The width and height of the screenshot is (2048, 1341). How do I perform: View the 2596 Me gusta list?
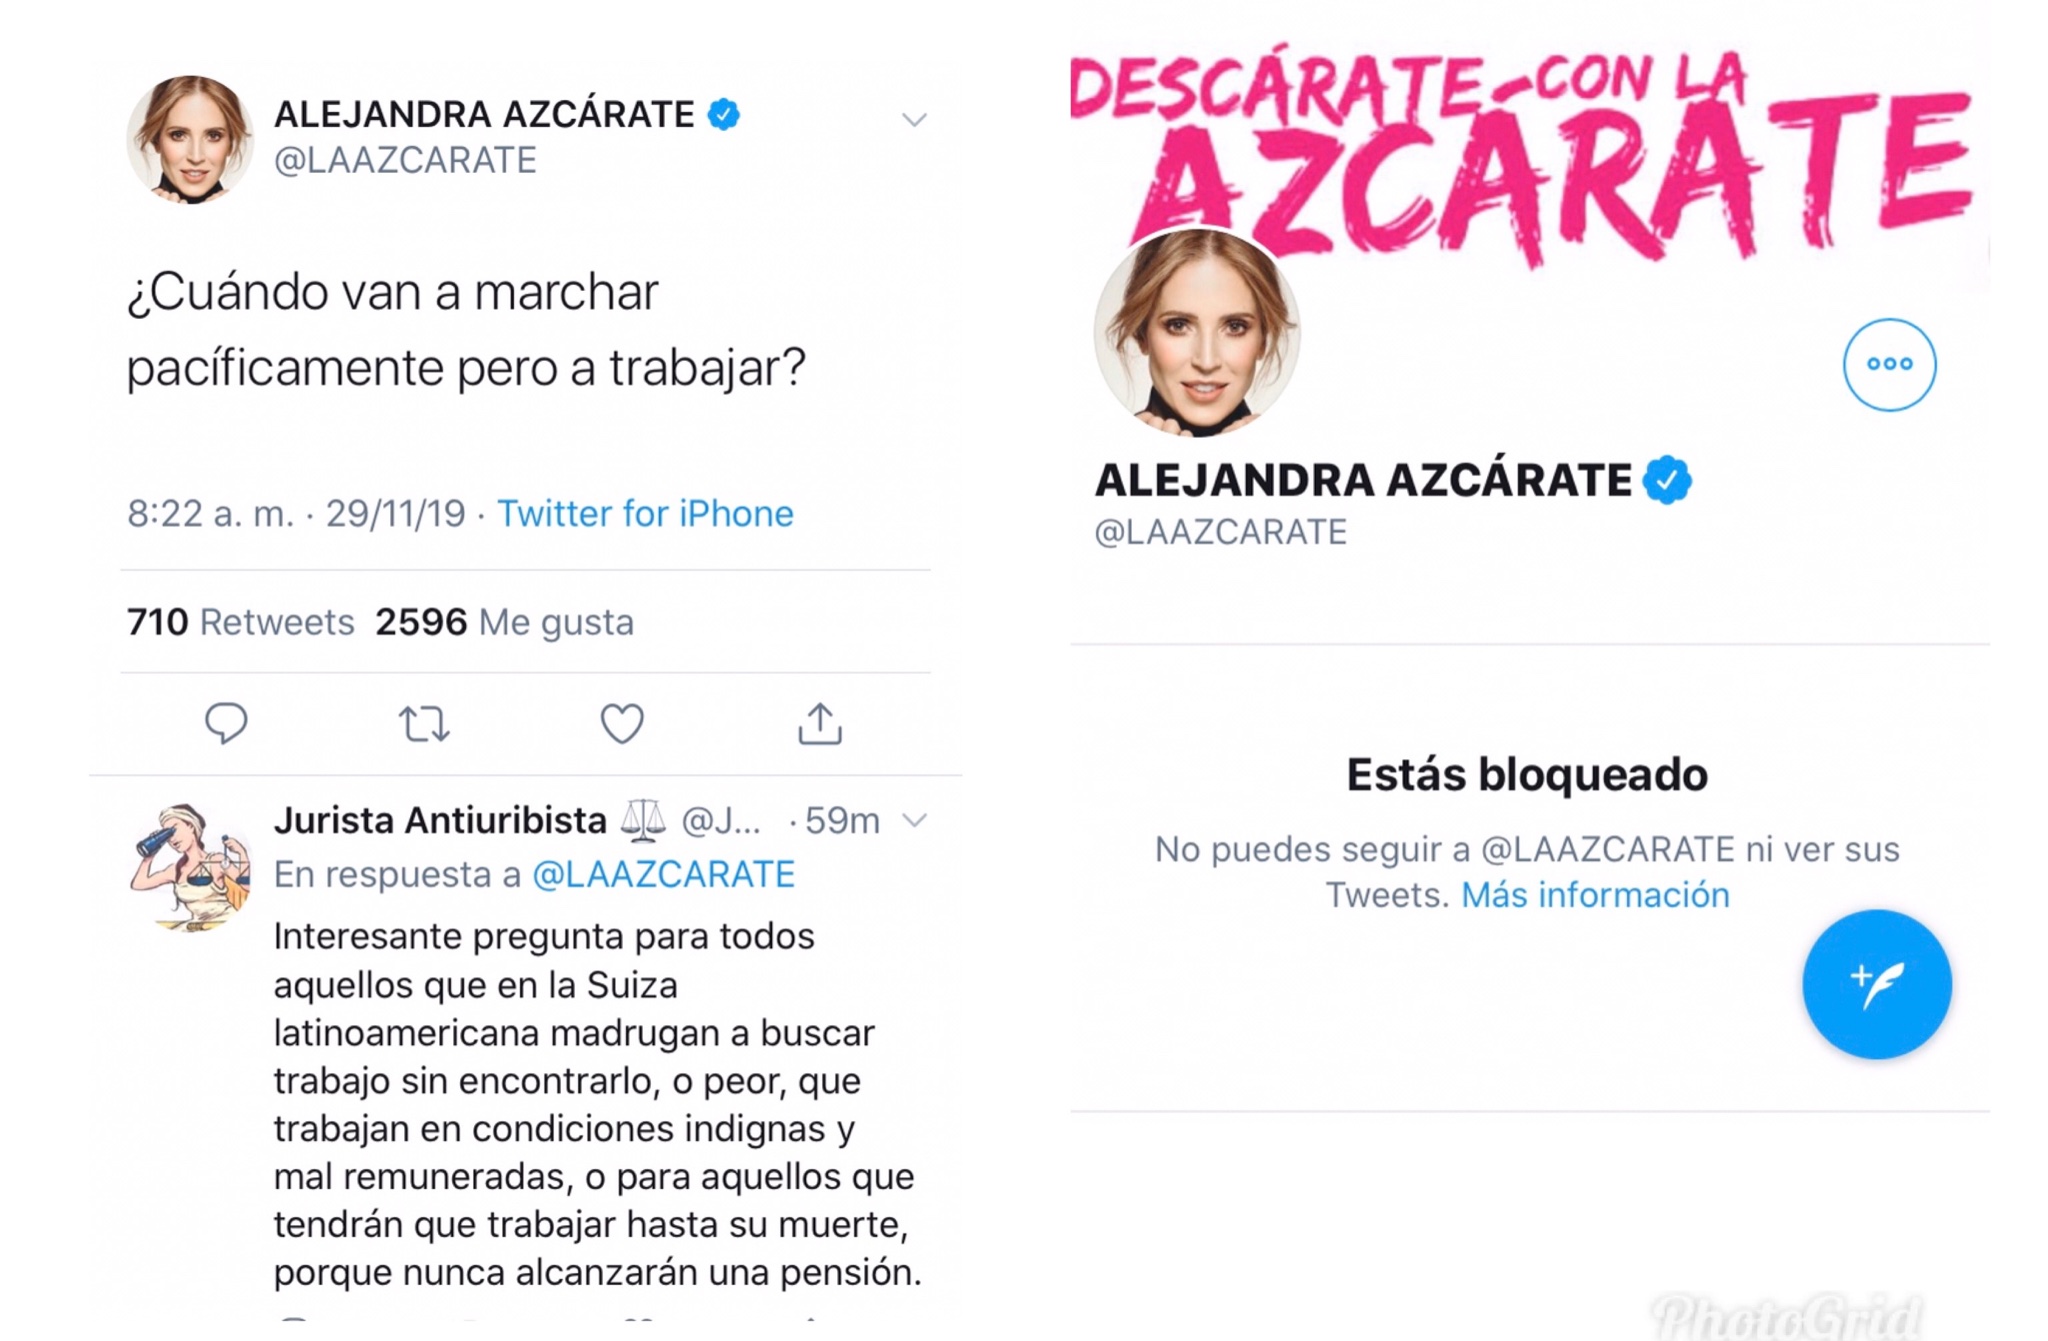504,622
